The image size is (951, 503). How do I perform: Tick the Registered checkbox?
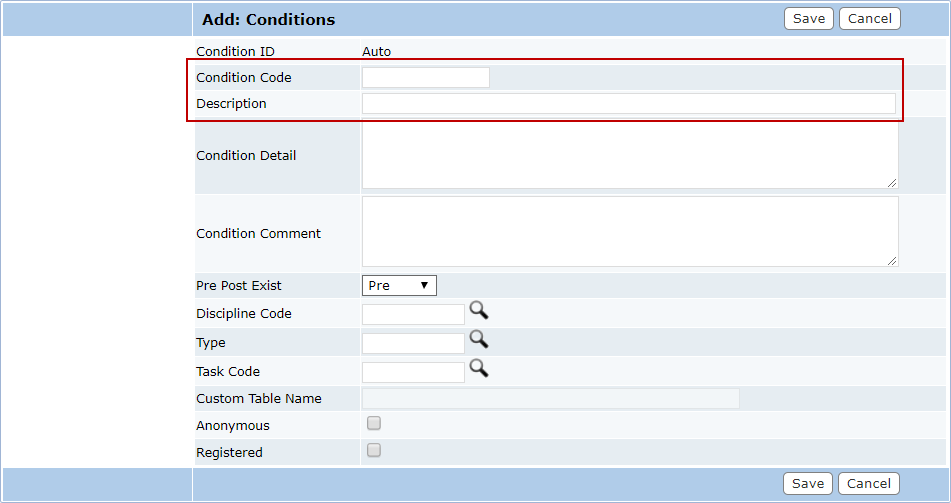pos(374,450)
